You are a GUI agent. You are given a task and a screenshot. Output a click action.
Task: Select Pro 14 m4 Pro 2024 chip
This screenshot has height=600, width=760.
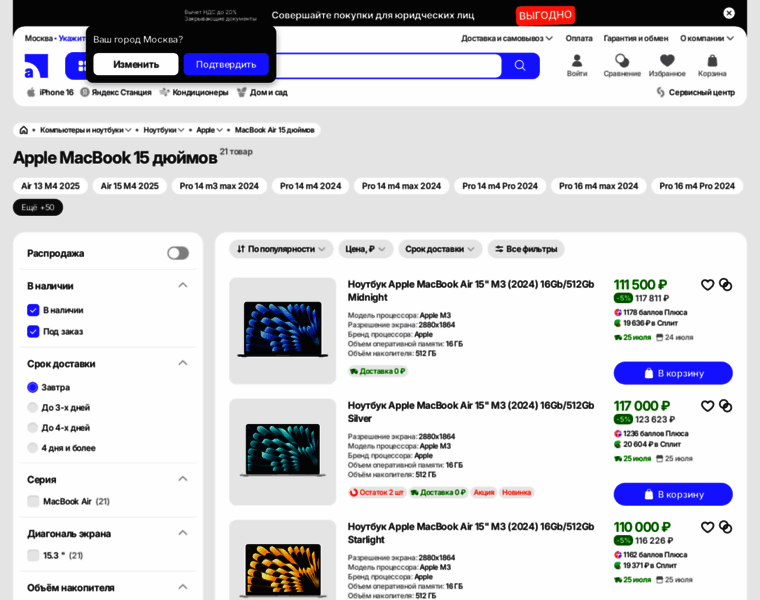500,186
